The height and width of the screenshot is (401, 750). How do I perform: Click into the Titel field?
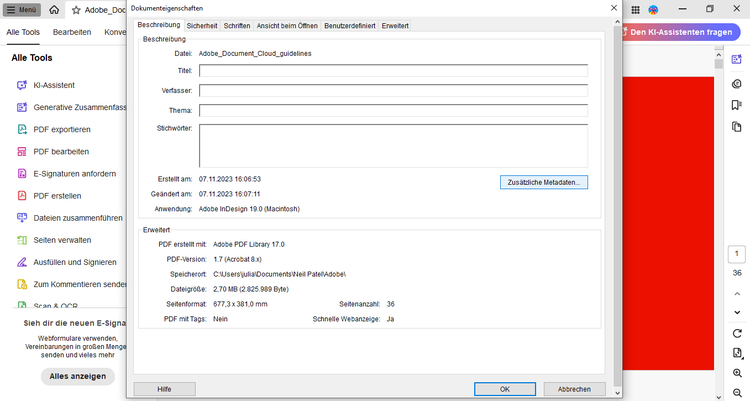[393, 71]
